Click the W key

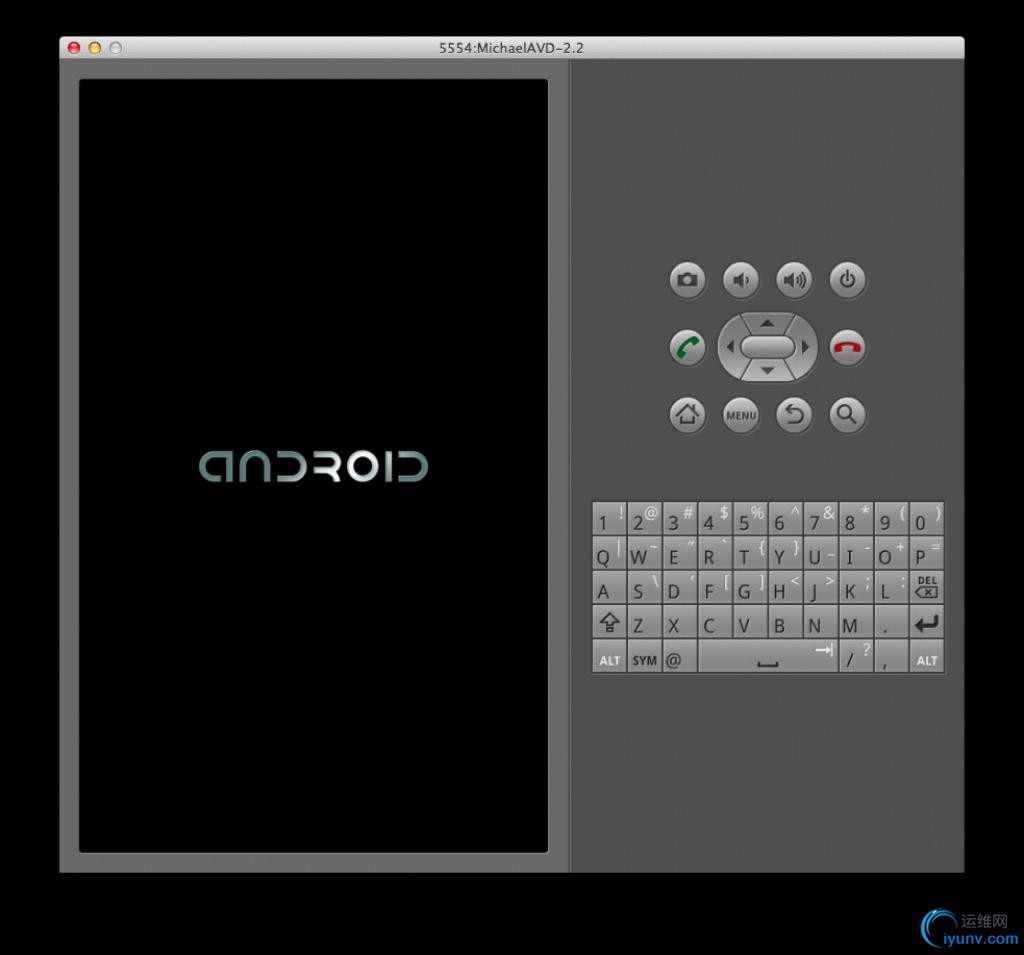point(645,553)
